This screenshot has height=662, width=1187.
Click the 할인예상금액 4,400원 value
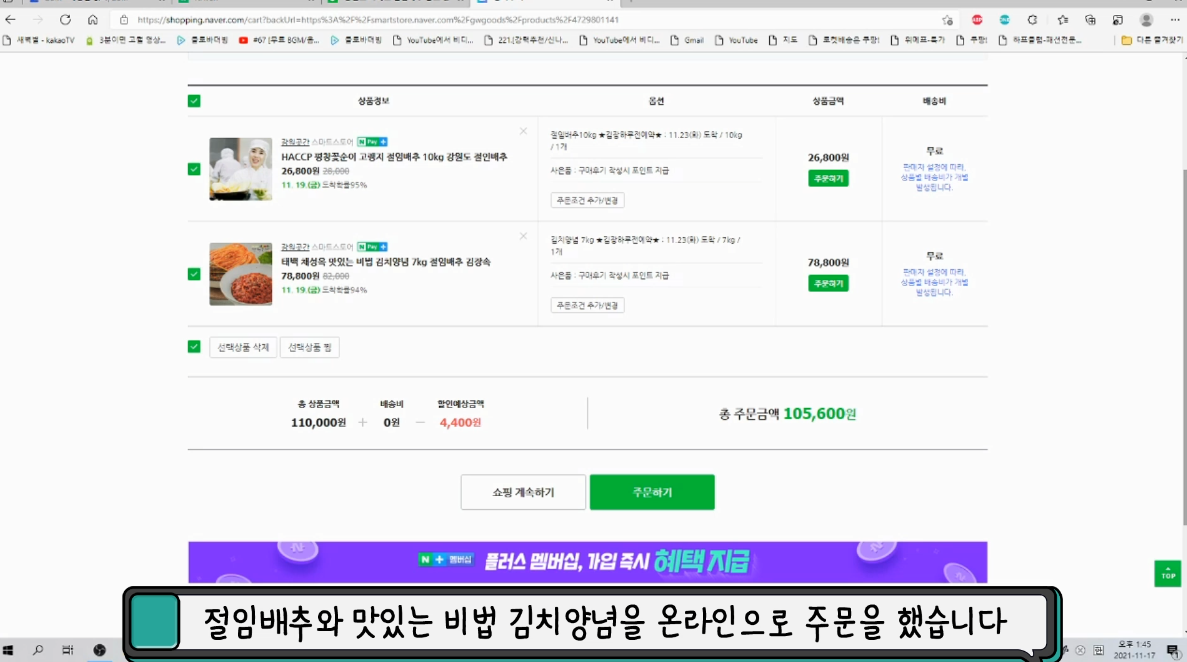click(460, 423)
